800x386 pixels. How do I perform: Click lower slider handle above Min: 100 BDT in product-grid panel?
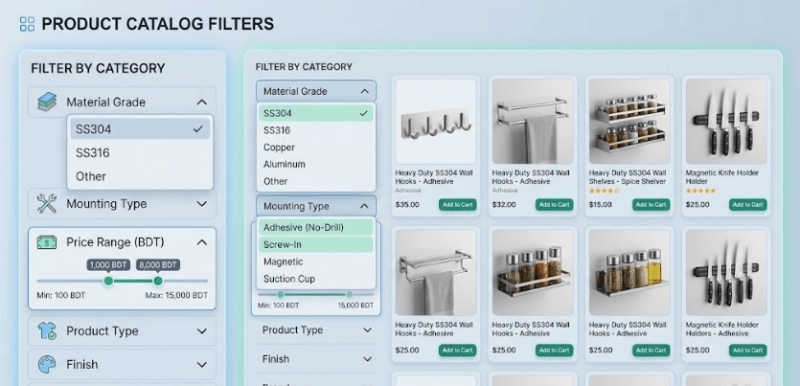pos(281,294)
